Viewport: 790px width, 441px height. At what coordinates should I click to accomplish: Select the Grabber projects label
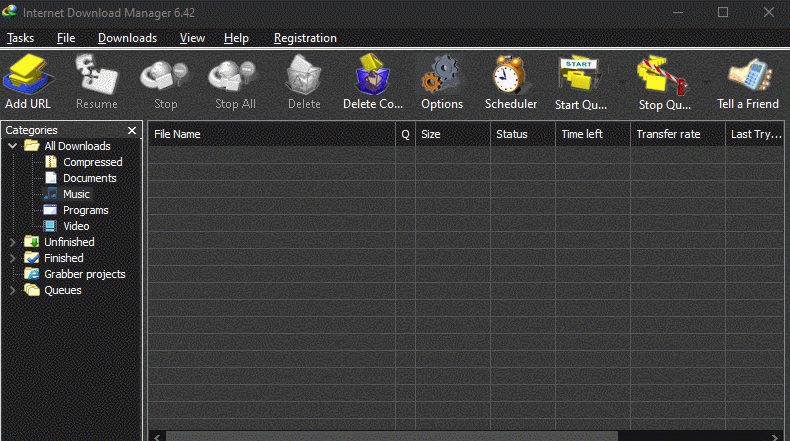(85, 274)
